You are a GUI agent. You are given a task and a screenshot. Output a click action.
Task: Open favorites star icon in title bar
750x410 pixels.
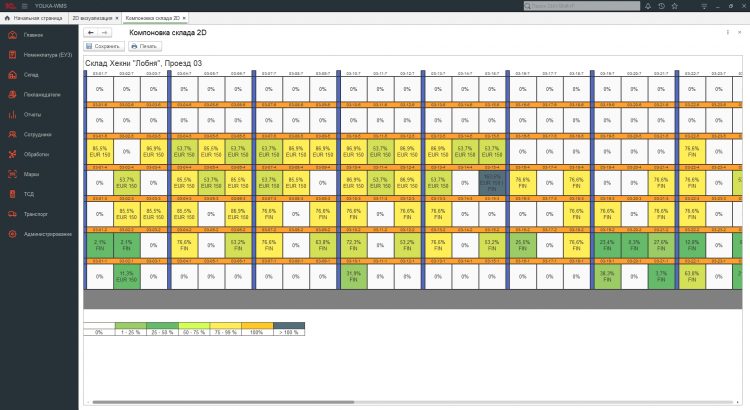tap(675, 6)
